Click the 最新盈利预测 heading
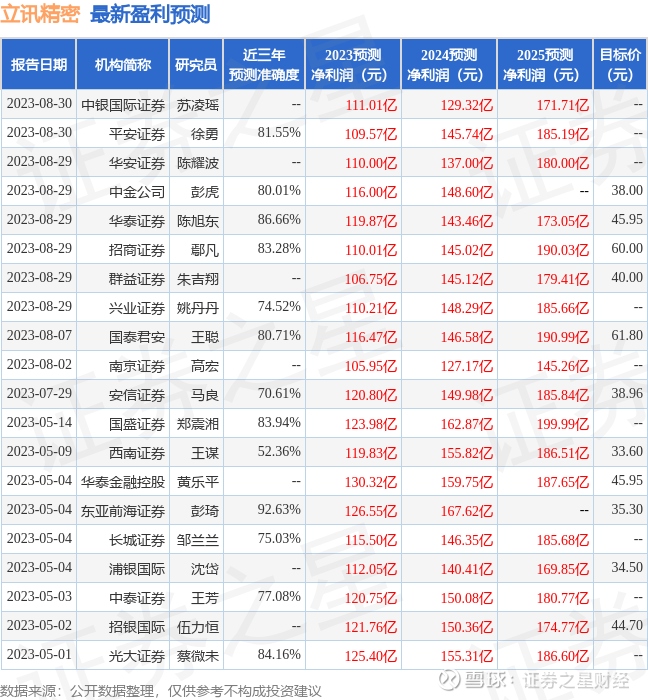 [x=150, y=14]
